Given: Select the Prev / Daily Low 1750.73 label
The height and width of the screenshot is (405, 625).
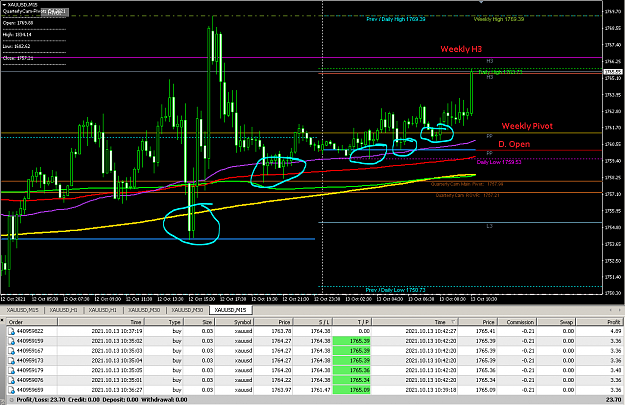Looking at the screenshot, I should coord(396,290).
